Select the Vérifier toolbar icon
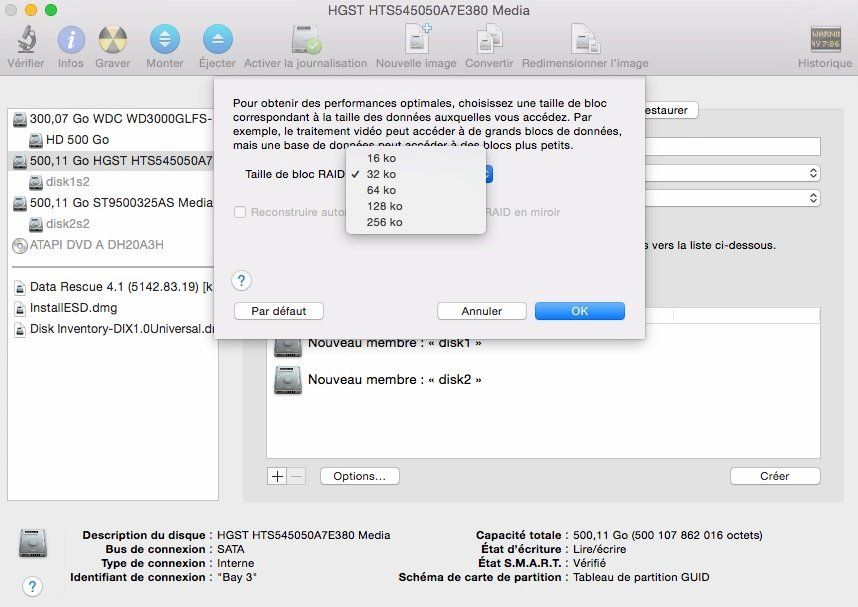Image resolution: width=858 pixels, height=607 pixels. [25, 42]
